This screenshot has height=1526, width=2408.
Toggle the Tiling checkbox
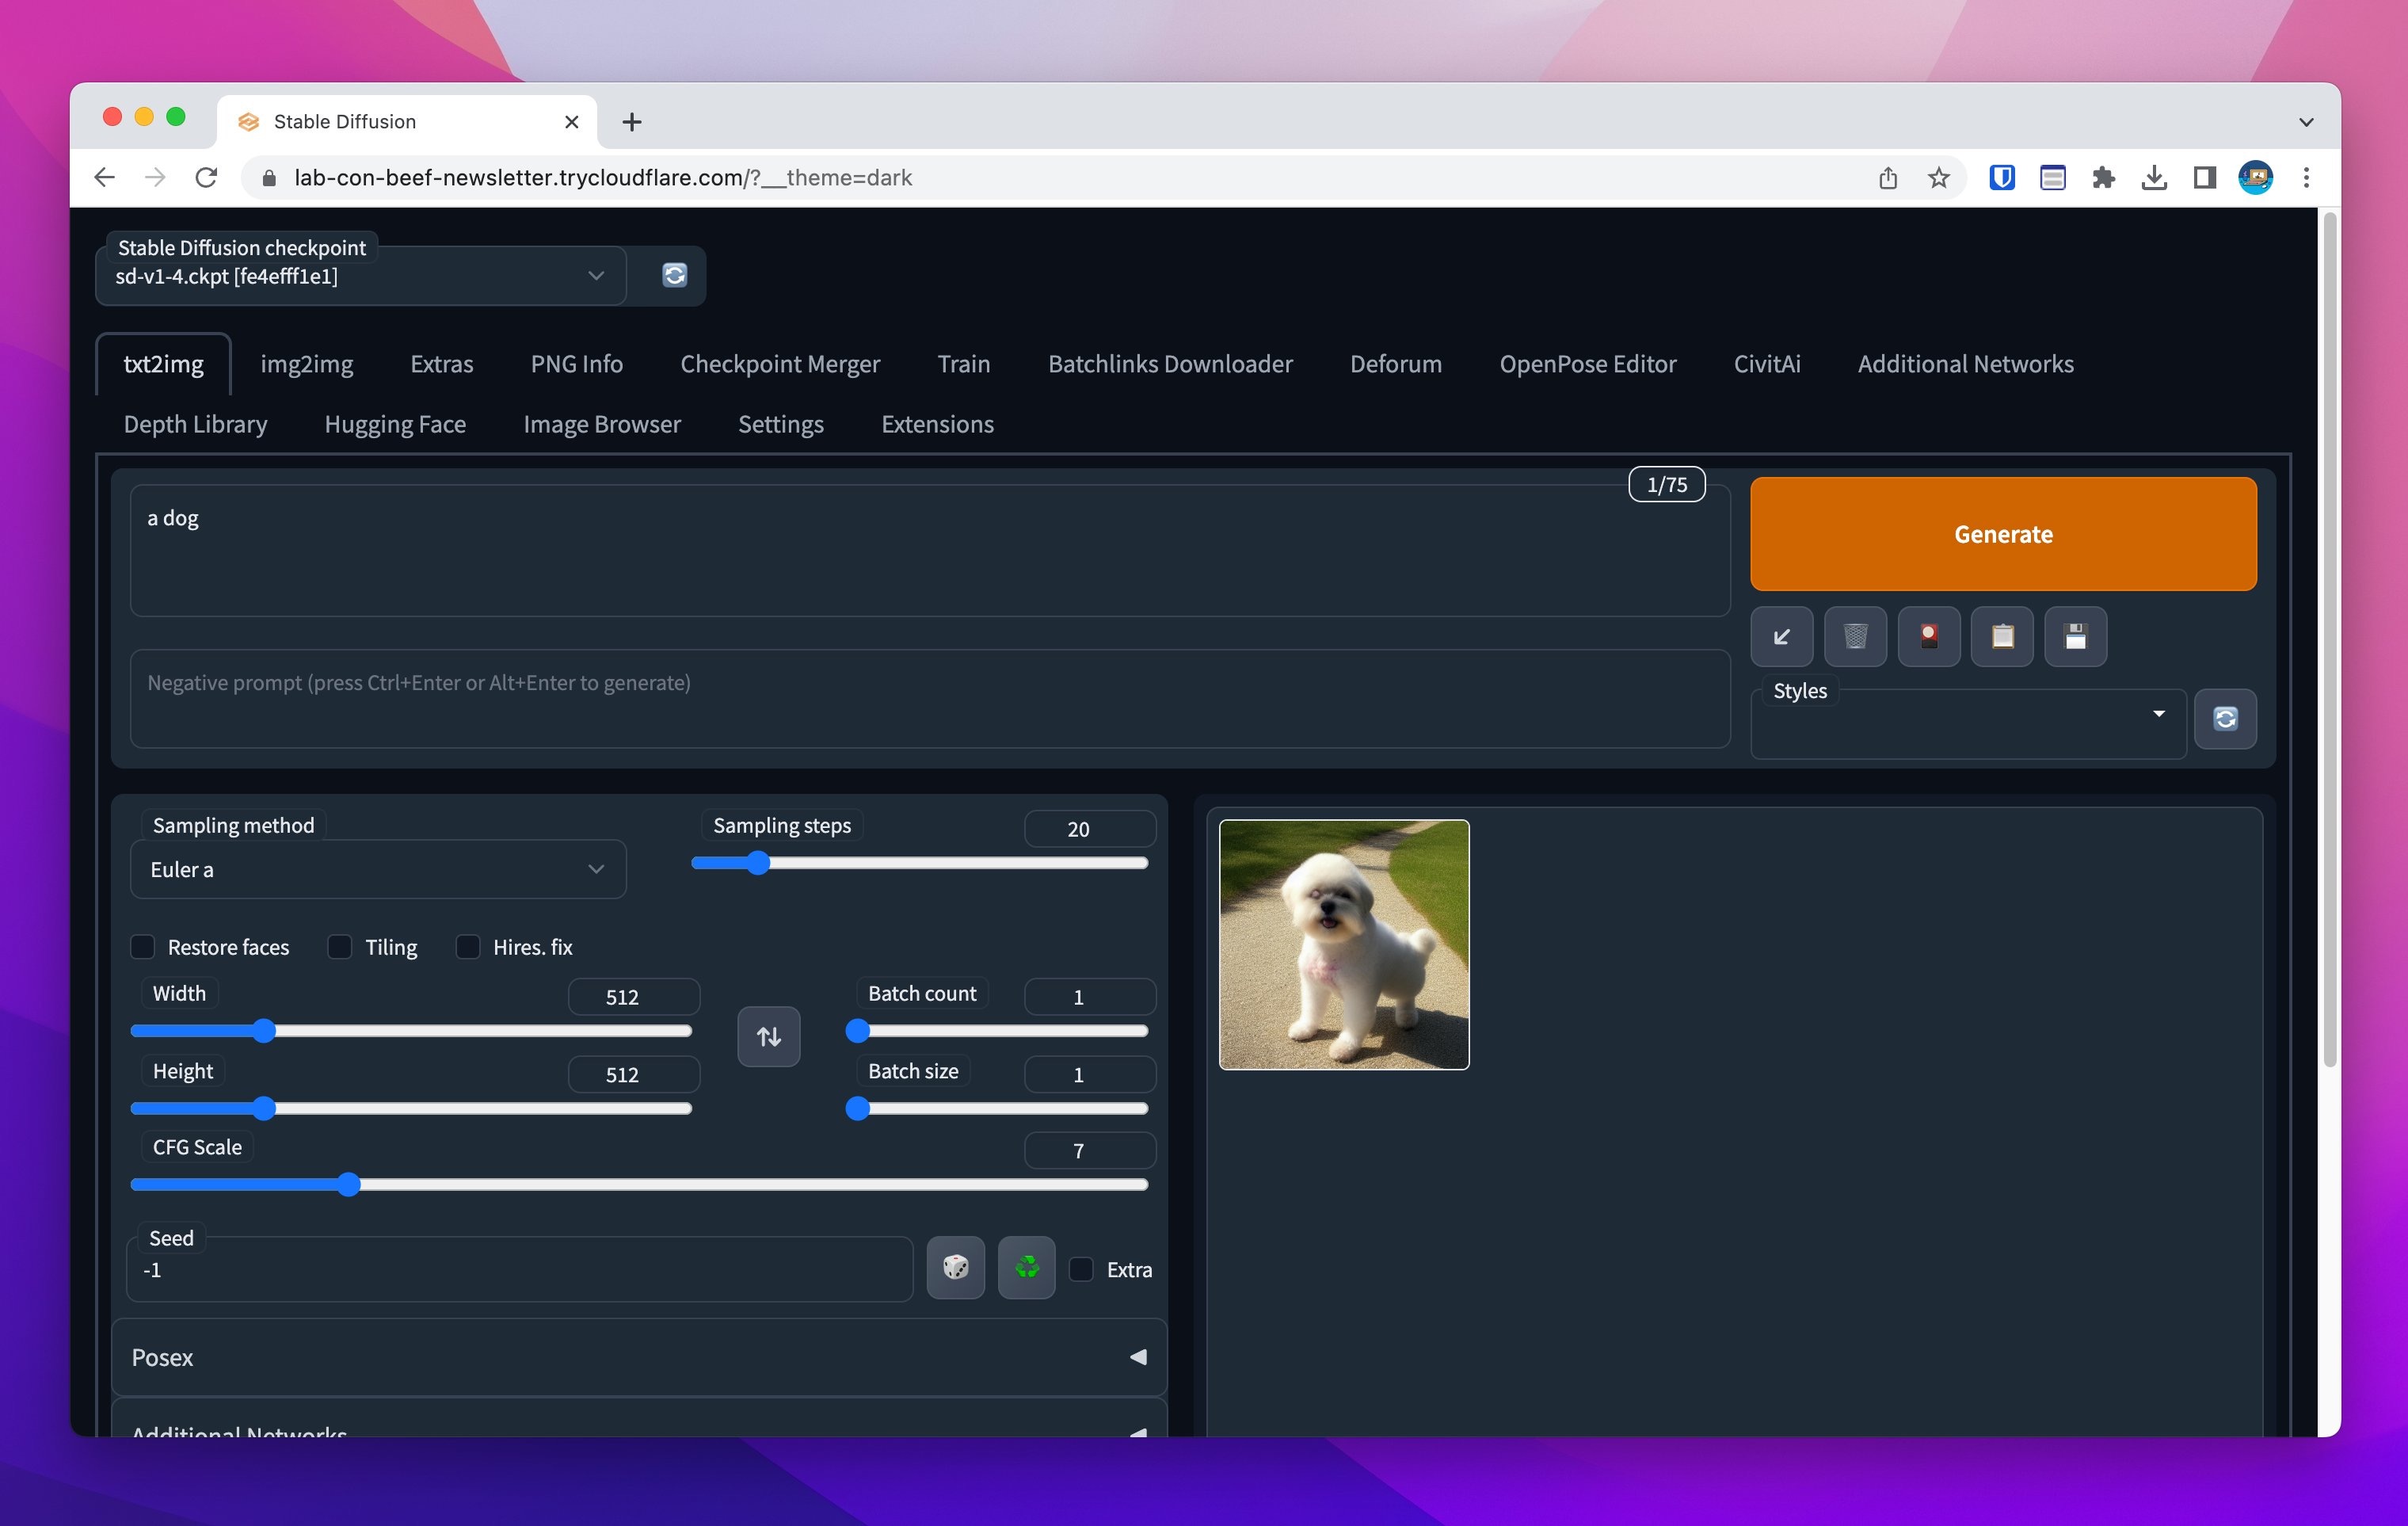pos(340,947)
